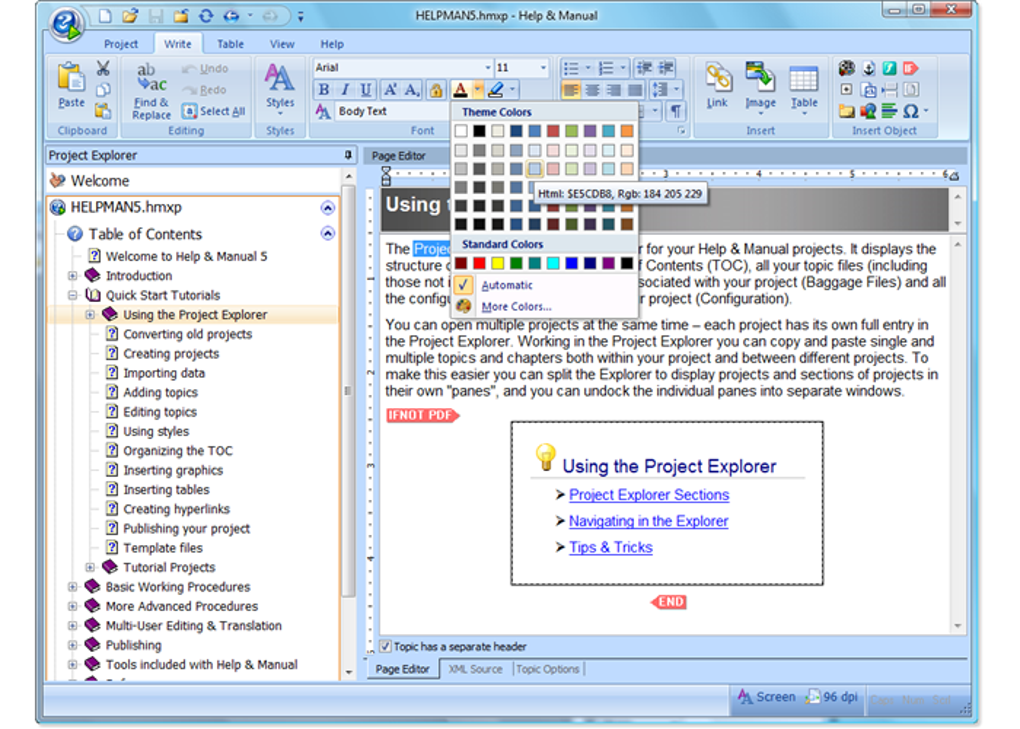Apply superscript formatting

point(390,90)
